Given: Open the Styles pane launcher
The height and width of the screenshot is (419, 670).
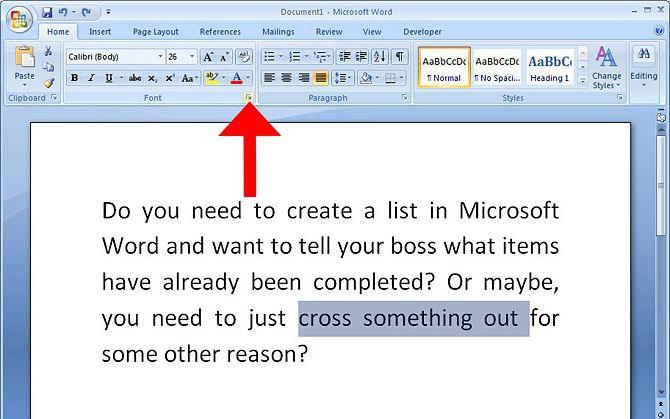Looking at the screenshot, I should pyautogui.click(x=619, y=98).
